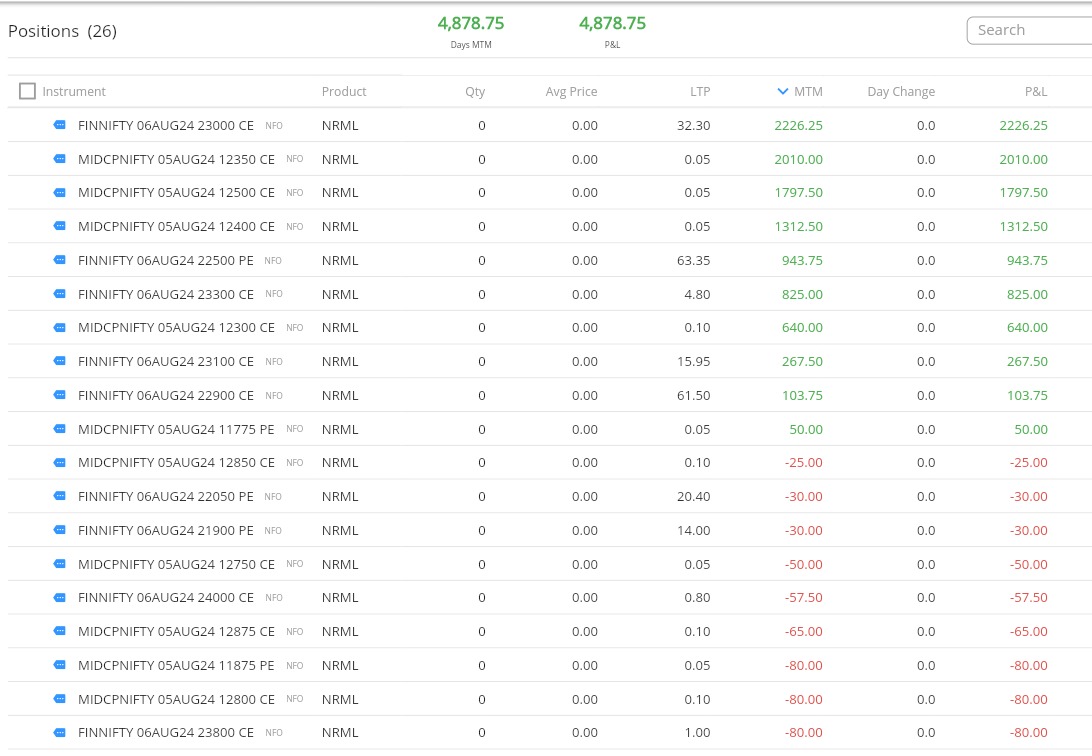Select MIDCPNIFTY 05AUG24 11775 PE instrument name
Screen dimensions: 1092x756
pos(176,430)
